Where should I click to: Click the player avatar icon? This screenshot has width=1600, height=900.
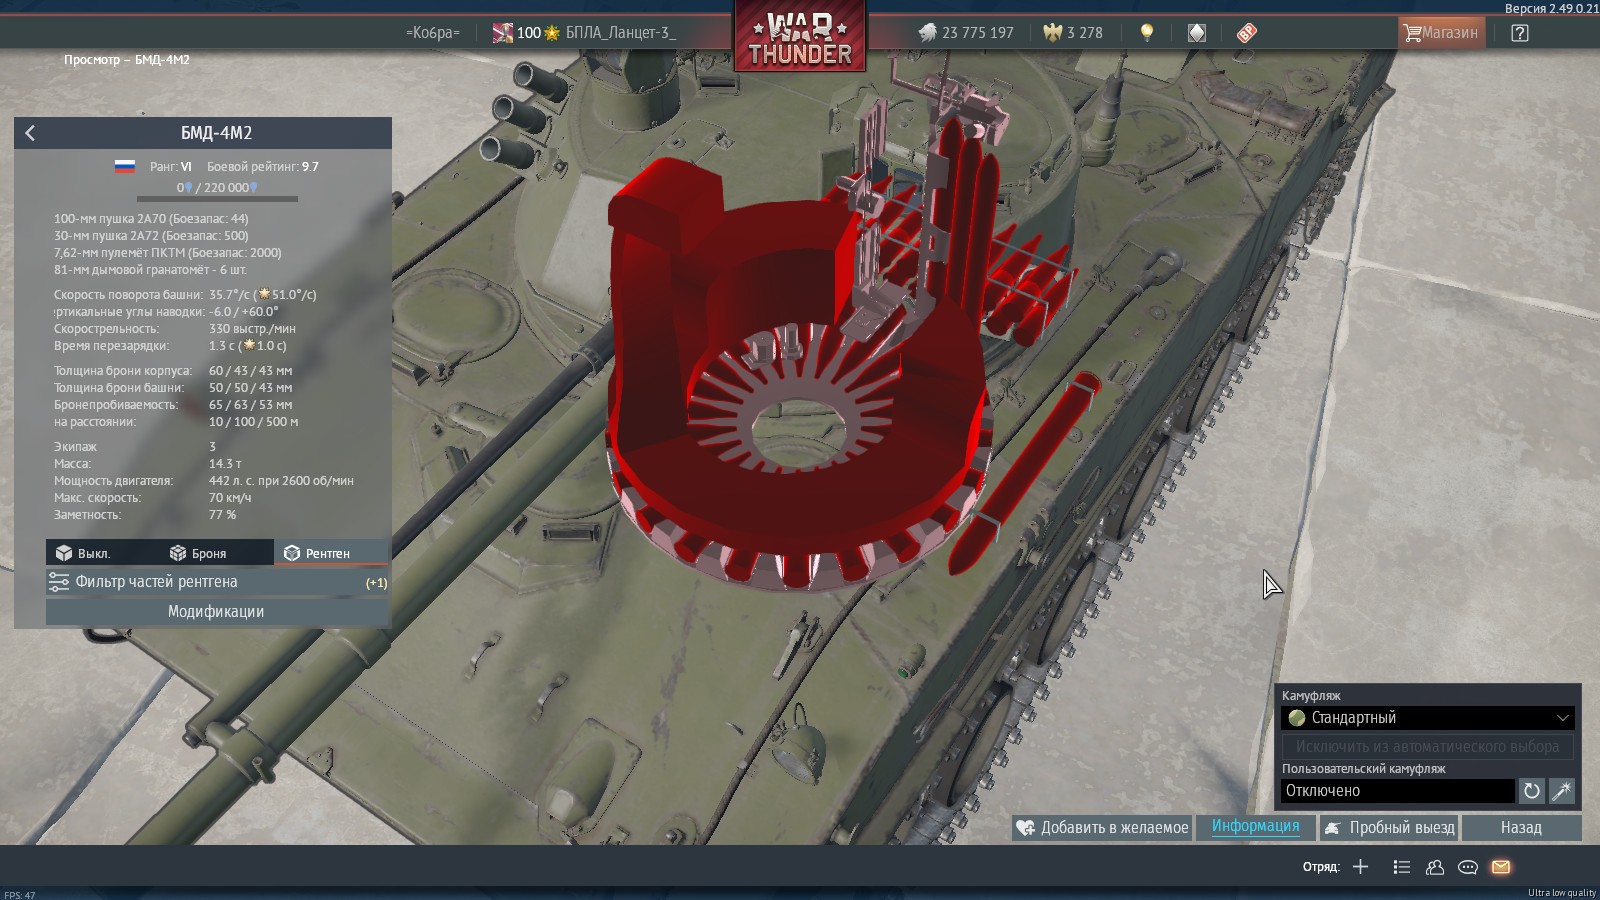click(503, 33)
